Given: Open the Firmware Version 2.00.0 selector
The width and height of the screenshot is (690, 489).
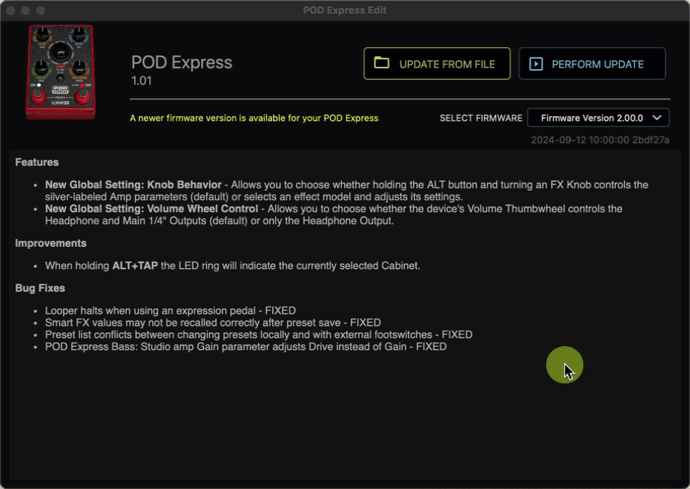Looking at the screenshot, I should pos(598,118).
